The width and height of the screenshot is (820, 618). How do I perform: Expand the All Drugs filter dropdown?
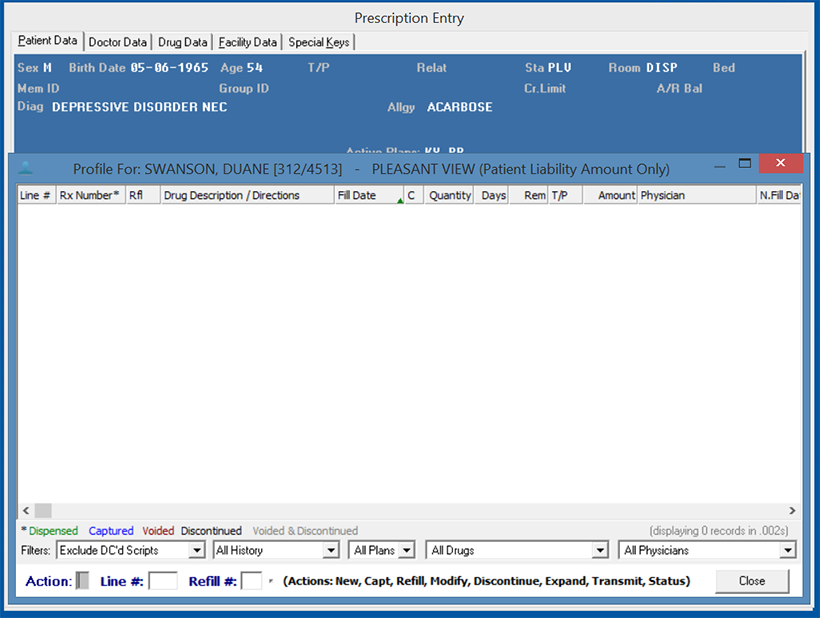click(599, 550)
